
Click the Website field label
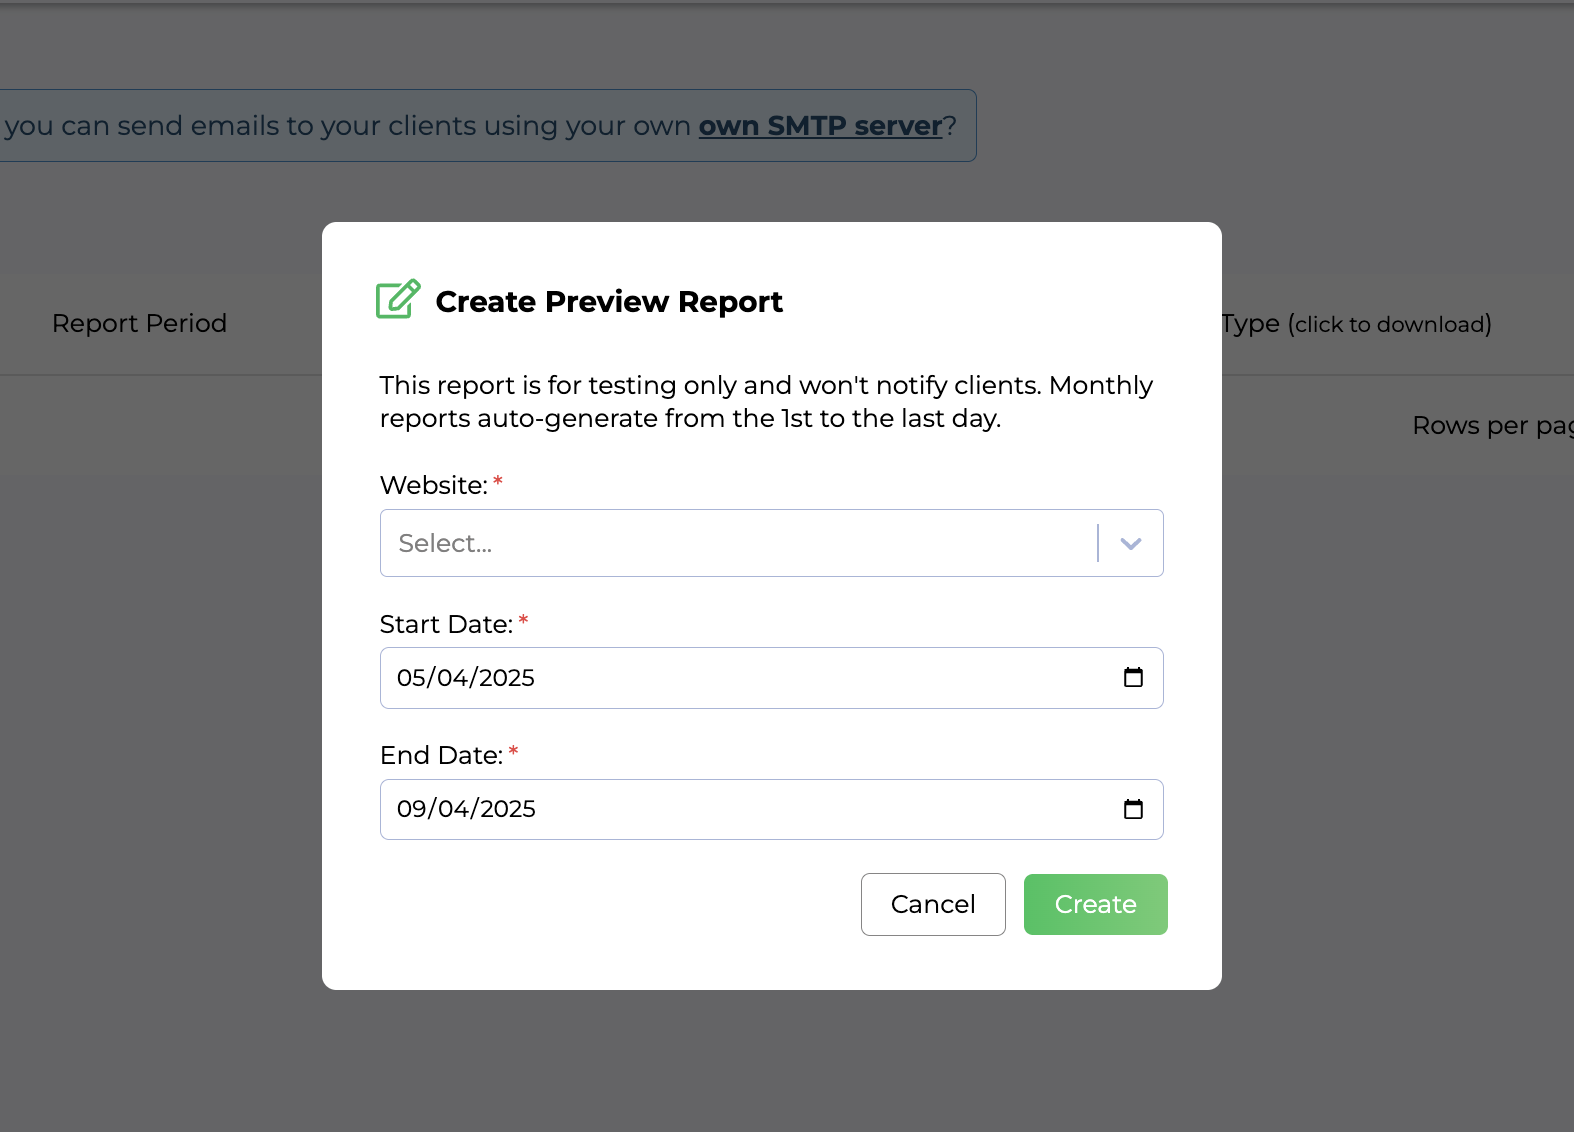coord(433,485)
